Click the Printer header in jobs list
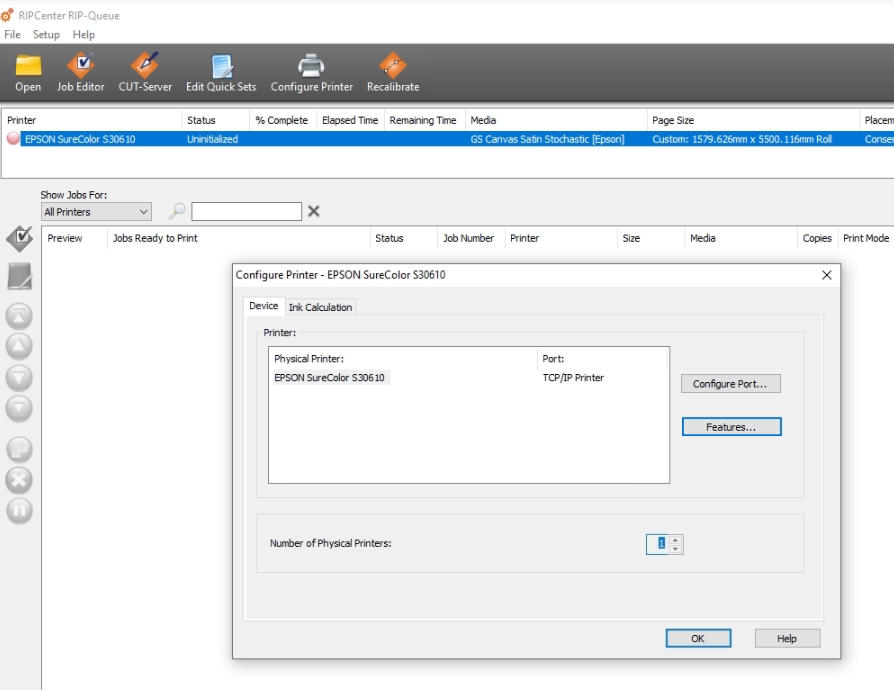This screenshot has width=894, height=690. tap(560, 238)
